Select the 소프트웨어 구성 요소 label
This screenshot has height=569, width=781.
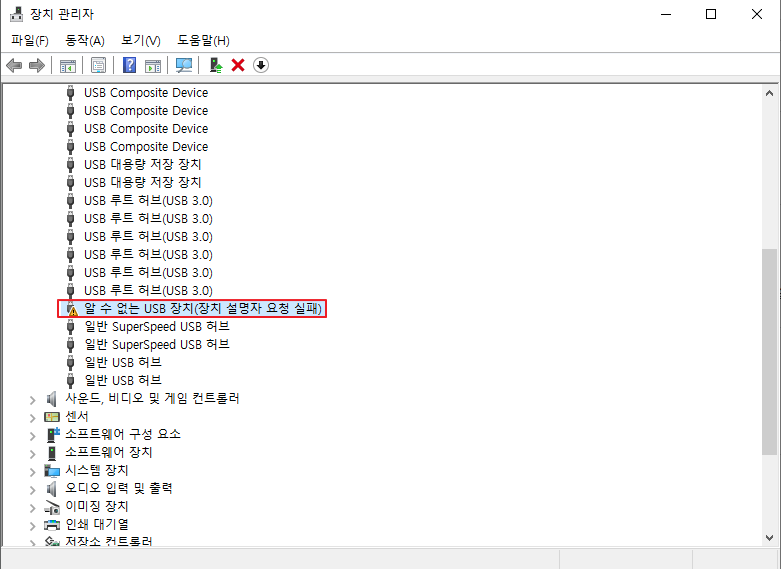[123, 434]
